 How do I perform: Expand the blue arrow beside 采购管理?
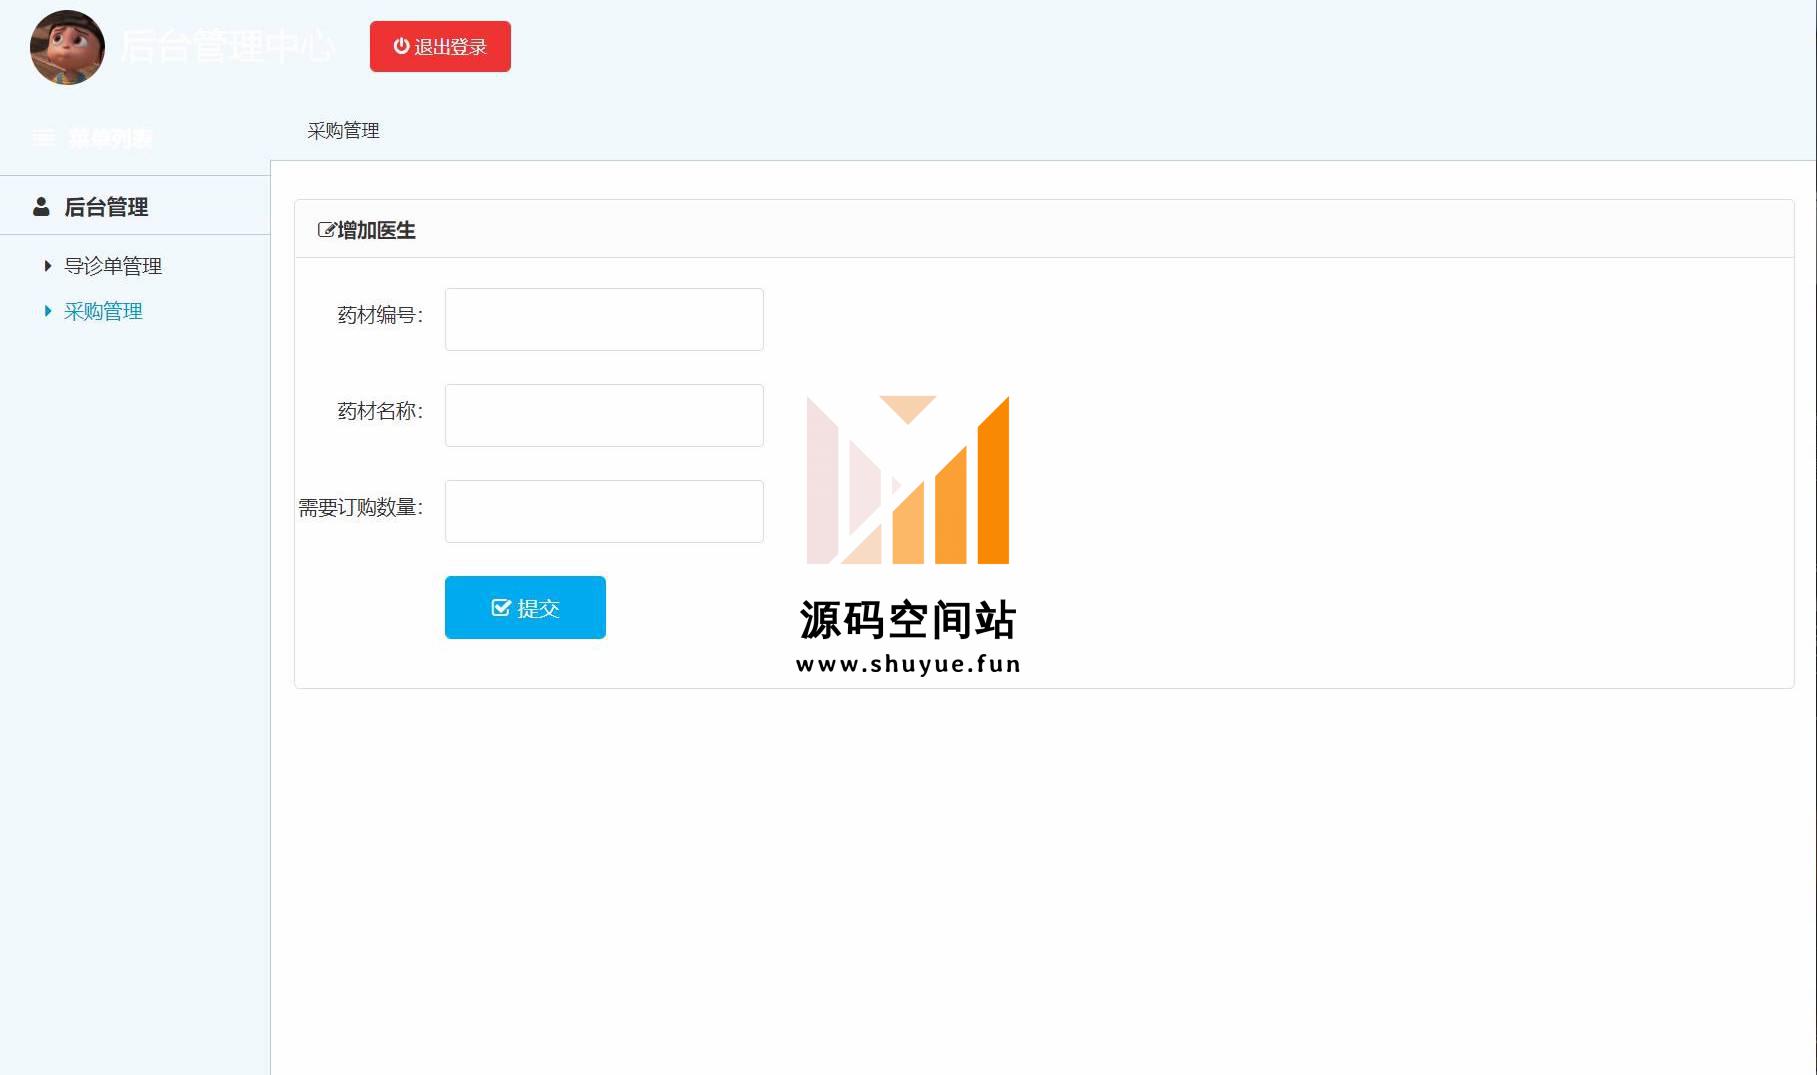47,311
